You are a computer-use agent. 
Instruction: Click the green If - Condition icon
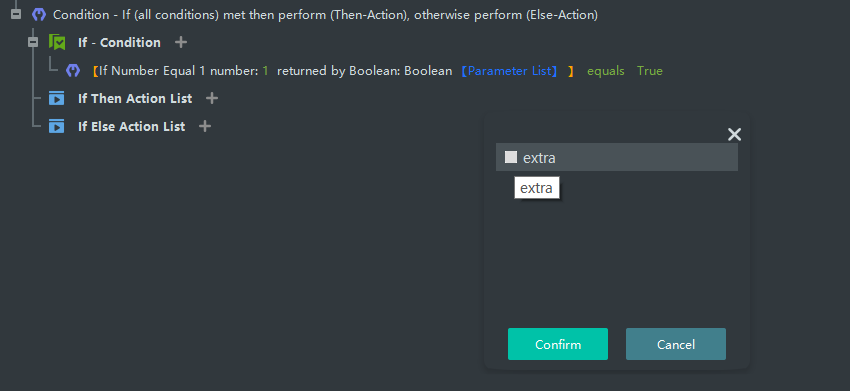[x=57, y=42]
